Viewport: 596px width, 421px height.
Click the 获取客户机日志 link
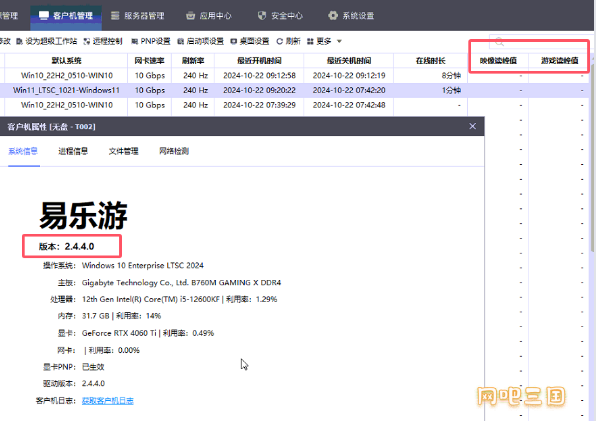tap(108, 400)
